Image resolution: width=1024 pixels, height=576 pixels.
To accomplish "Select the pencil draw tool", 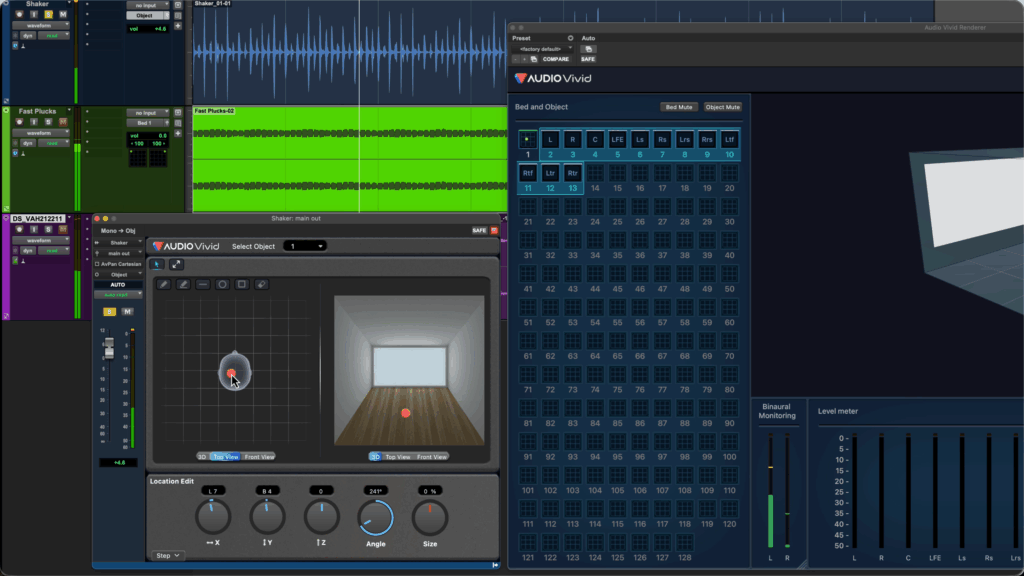I will [164, 285].
